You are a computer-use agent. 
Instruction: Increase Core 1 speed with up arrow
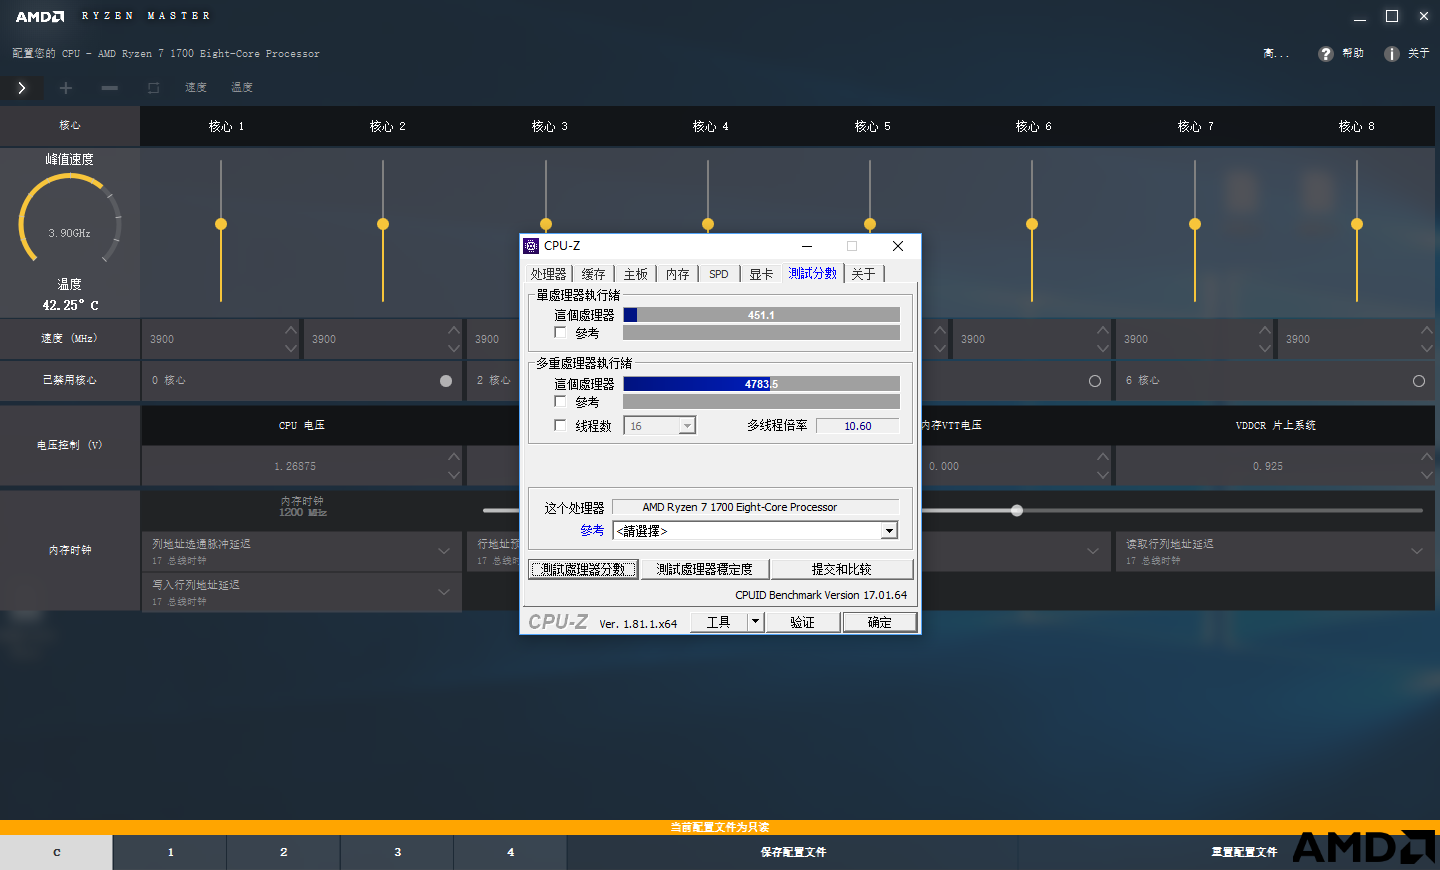pos(291,330)
